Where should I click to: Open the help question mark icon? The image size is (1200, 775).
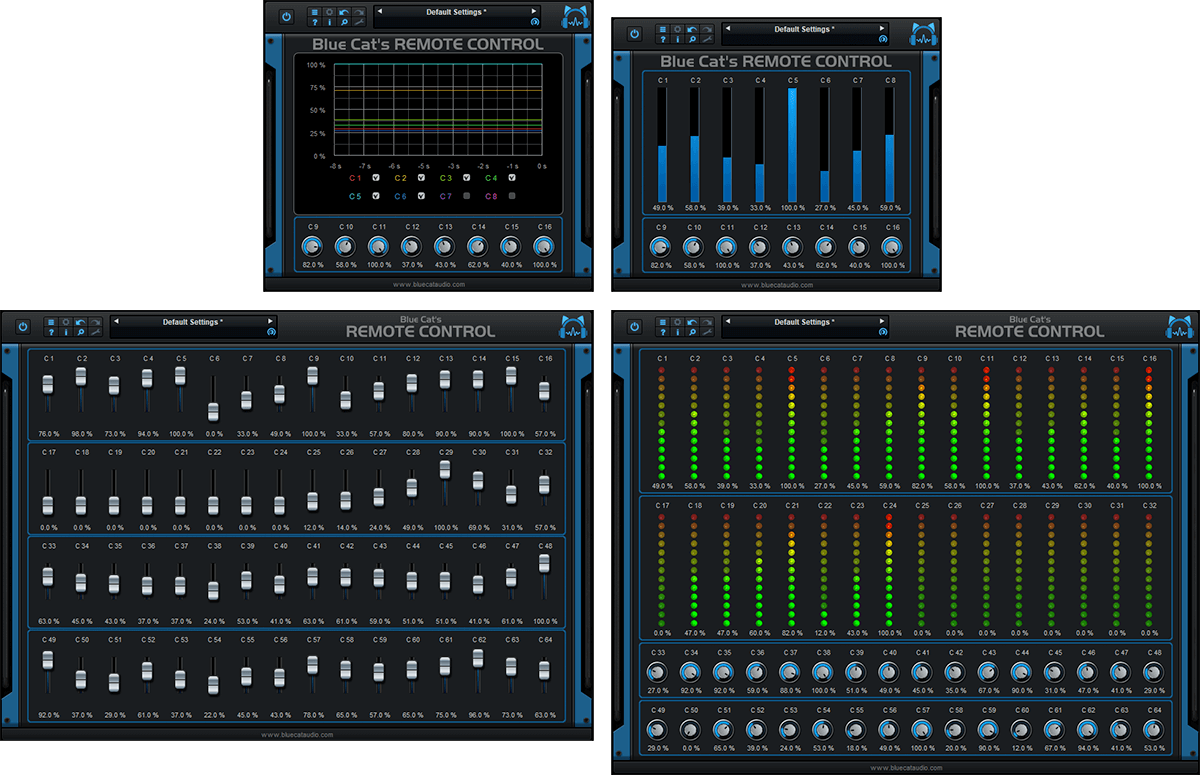point(313,22)
